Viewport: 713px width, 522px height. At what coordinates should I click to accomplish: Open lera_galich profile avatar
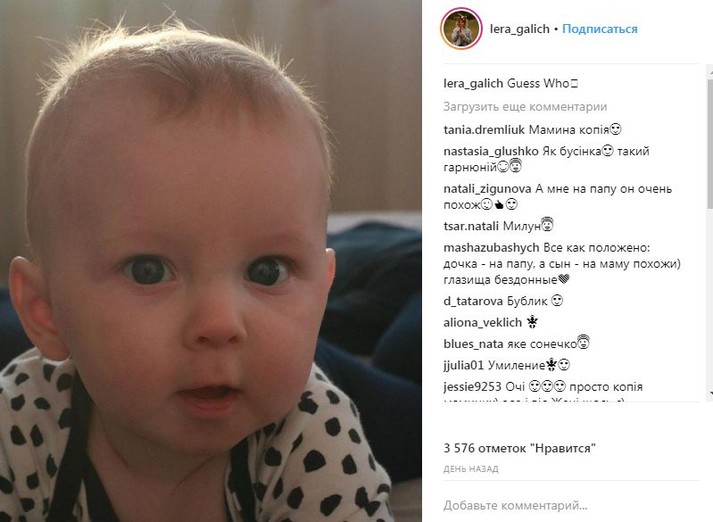coord(461,29)
